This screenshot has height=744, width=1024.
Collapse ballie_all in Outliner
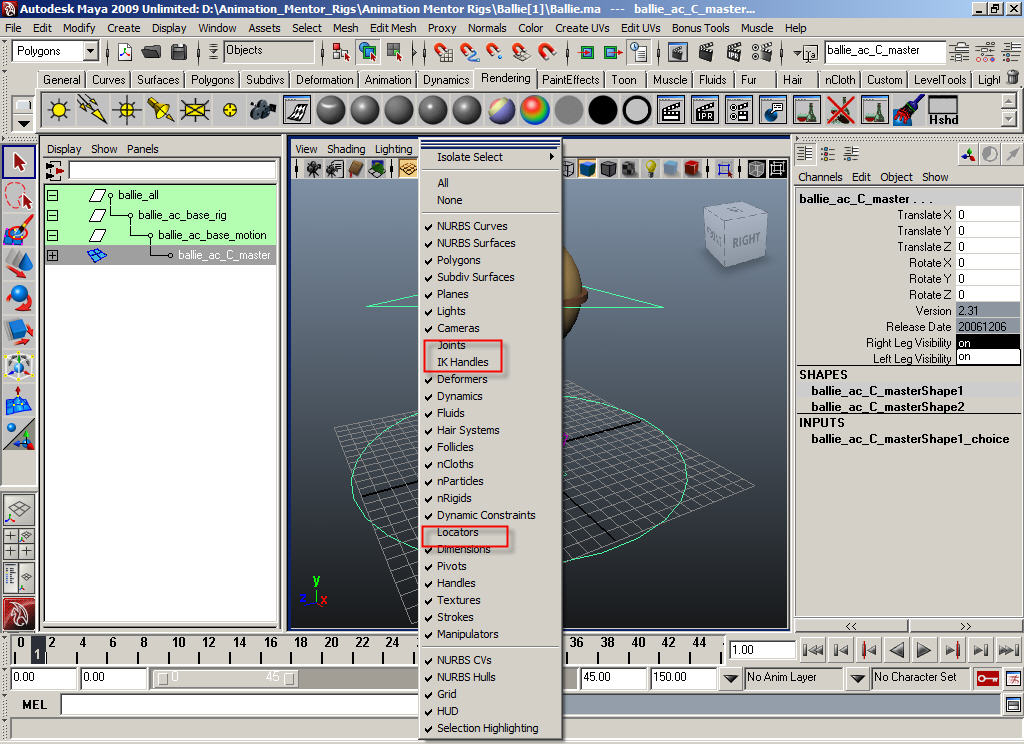(53, 195)
